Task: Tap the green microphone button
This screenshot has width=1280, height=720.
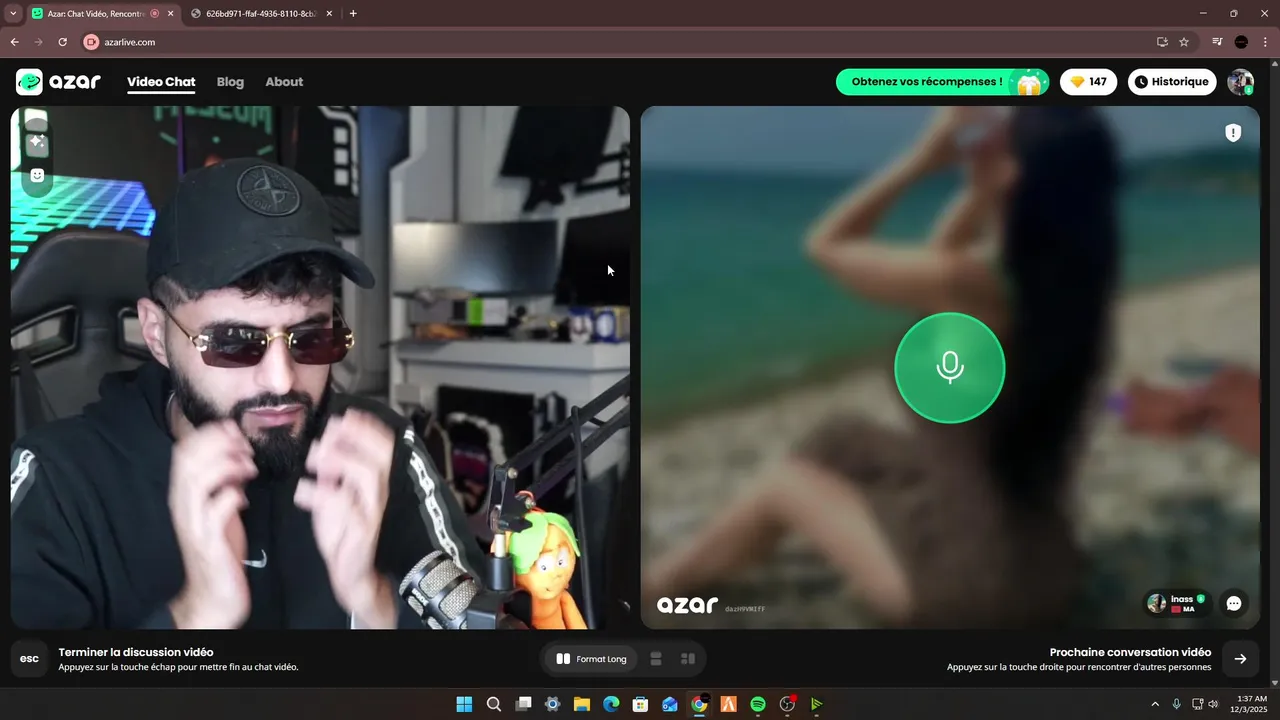Action: click(949, 368)
